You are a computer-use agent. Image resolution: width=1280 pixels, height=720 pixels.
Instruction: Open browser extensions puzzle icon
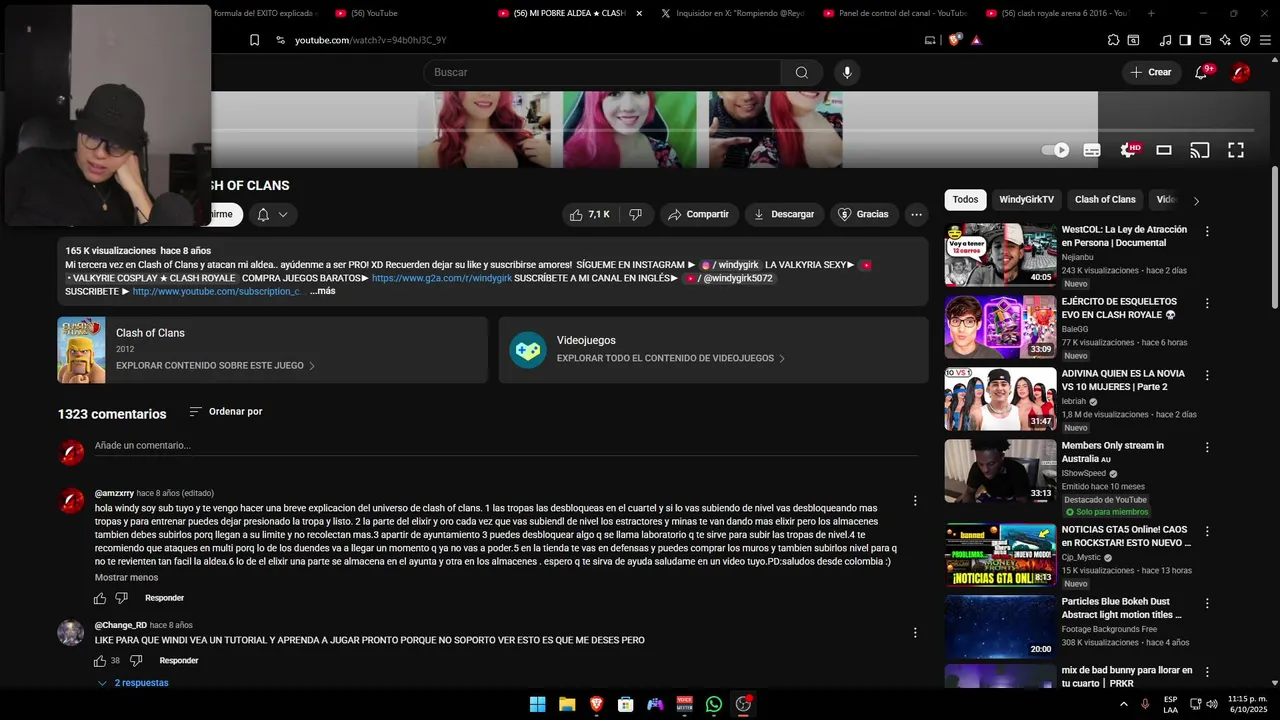1113,40
